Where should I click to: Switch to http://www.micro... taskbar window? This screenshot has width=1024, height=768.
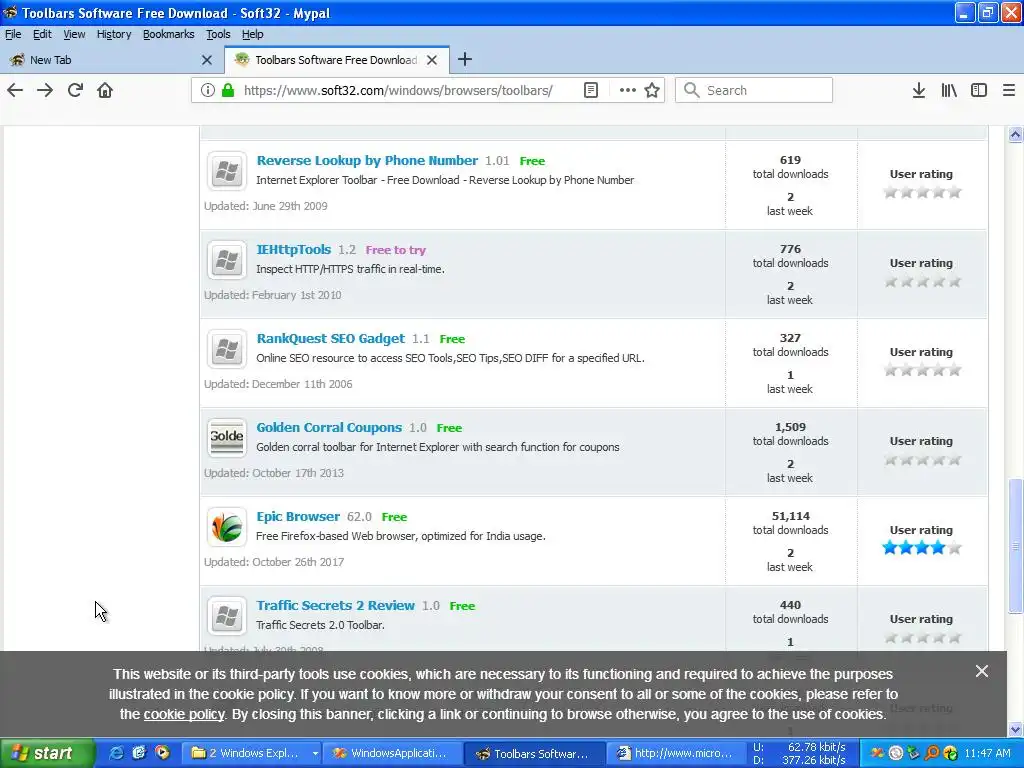coord(676,753)
